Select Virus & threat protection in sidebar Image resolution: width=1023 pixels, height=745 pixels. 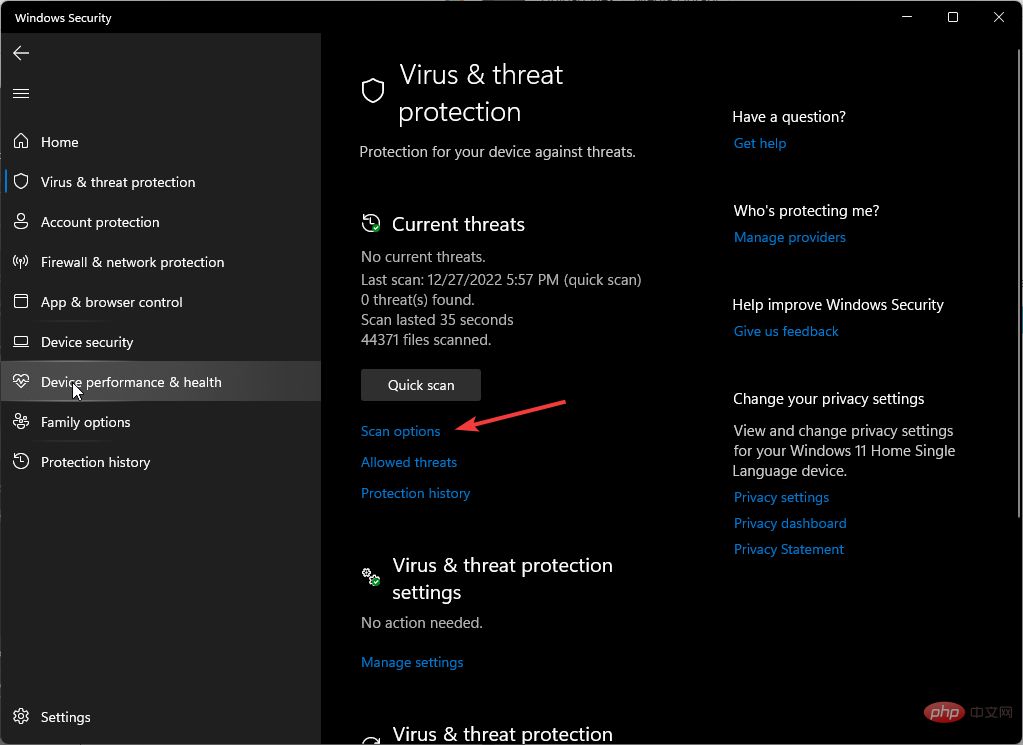pos(118,182)
